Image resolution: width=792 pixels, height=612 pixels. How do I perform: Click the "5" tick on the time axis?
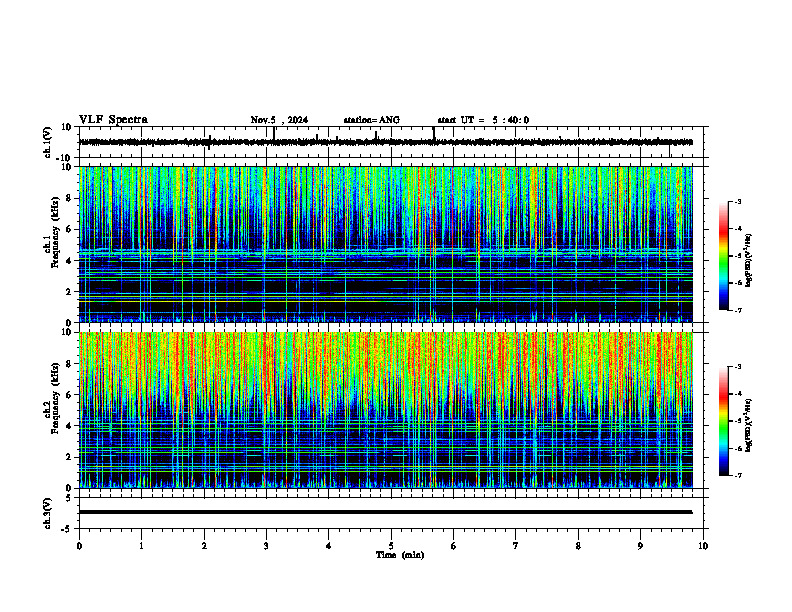click(391, 546)
